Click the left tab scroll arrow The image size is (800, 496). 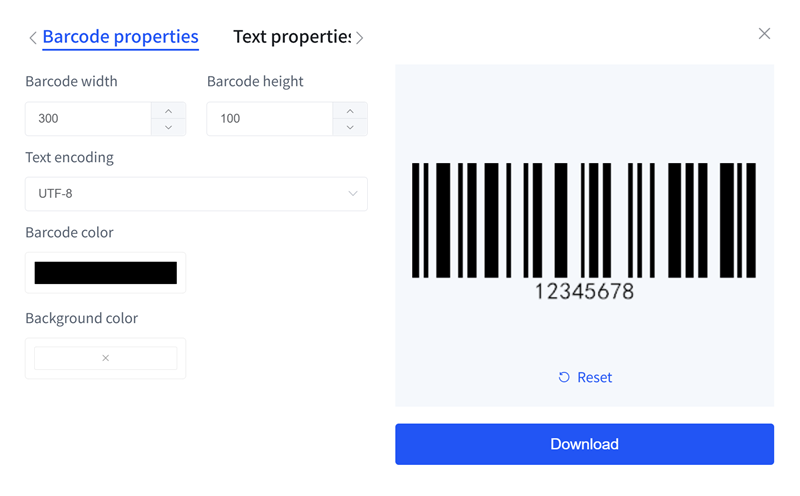click(x=32, y=38)
